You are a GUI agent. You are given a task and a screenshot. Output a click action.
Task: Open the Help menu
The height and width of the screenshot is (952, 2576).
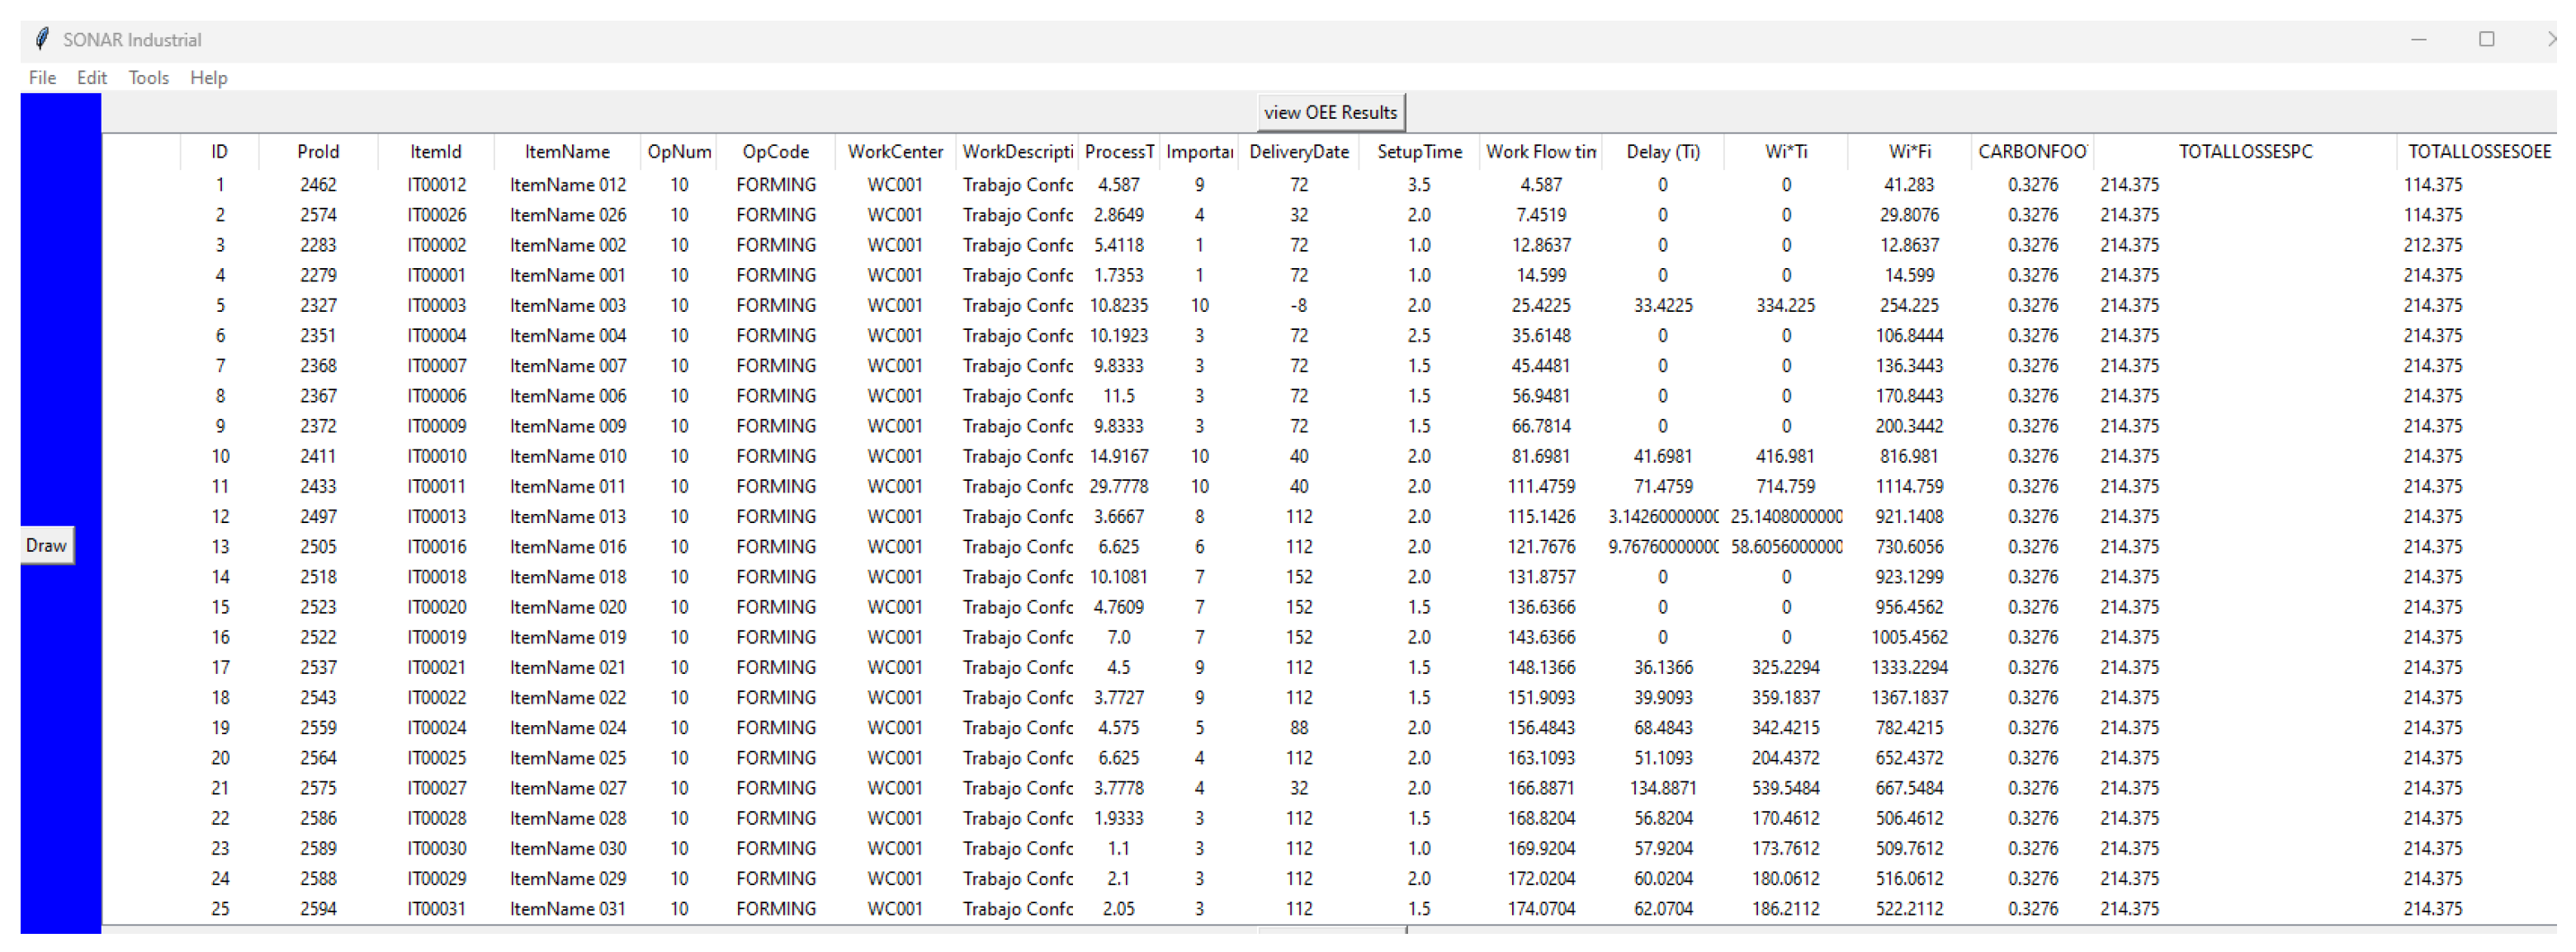[208, 77]
